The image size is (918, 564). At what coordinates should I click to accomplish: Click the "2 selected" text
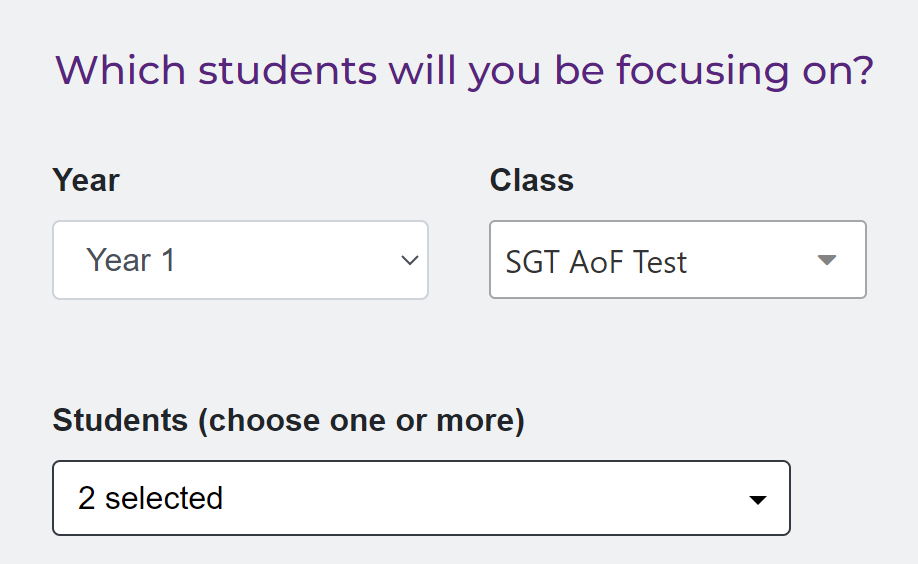[150, 498]
